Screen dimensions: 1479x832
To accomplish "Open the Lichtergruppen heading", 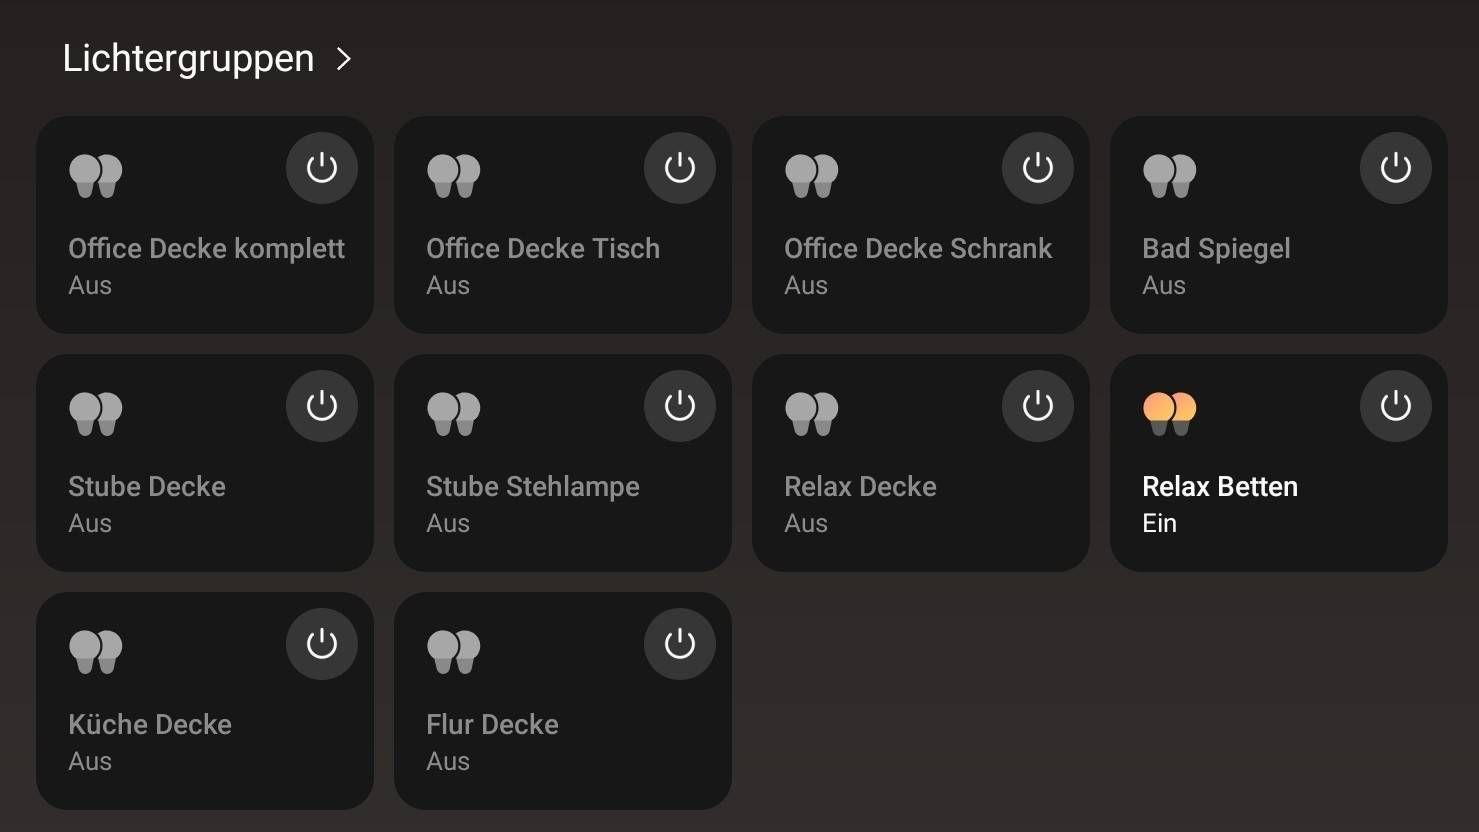I will (x=188, y=58).
